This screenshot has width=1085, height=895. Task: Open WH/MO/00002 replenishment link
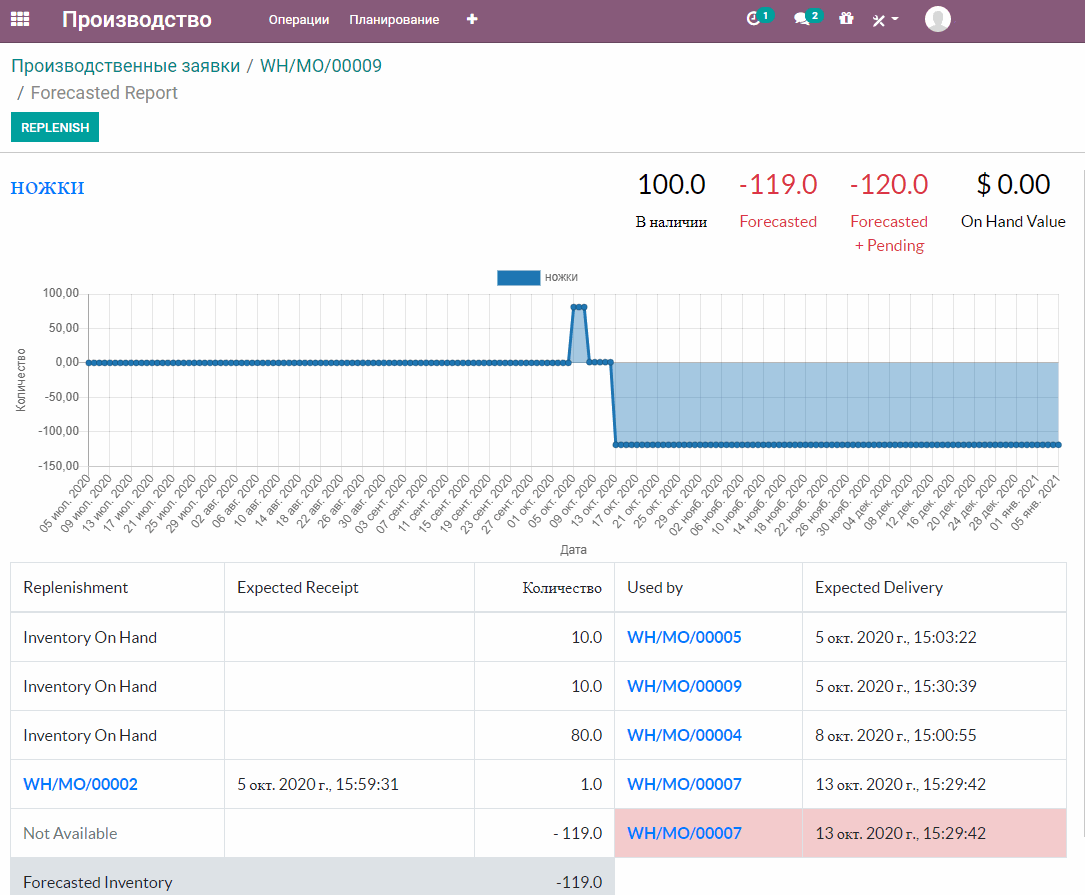(x=80, y=784)
